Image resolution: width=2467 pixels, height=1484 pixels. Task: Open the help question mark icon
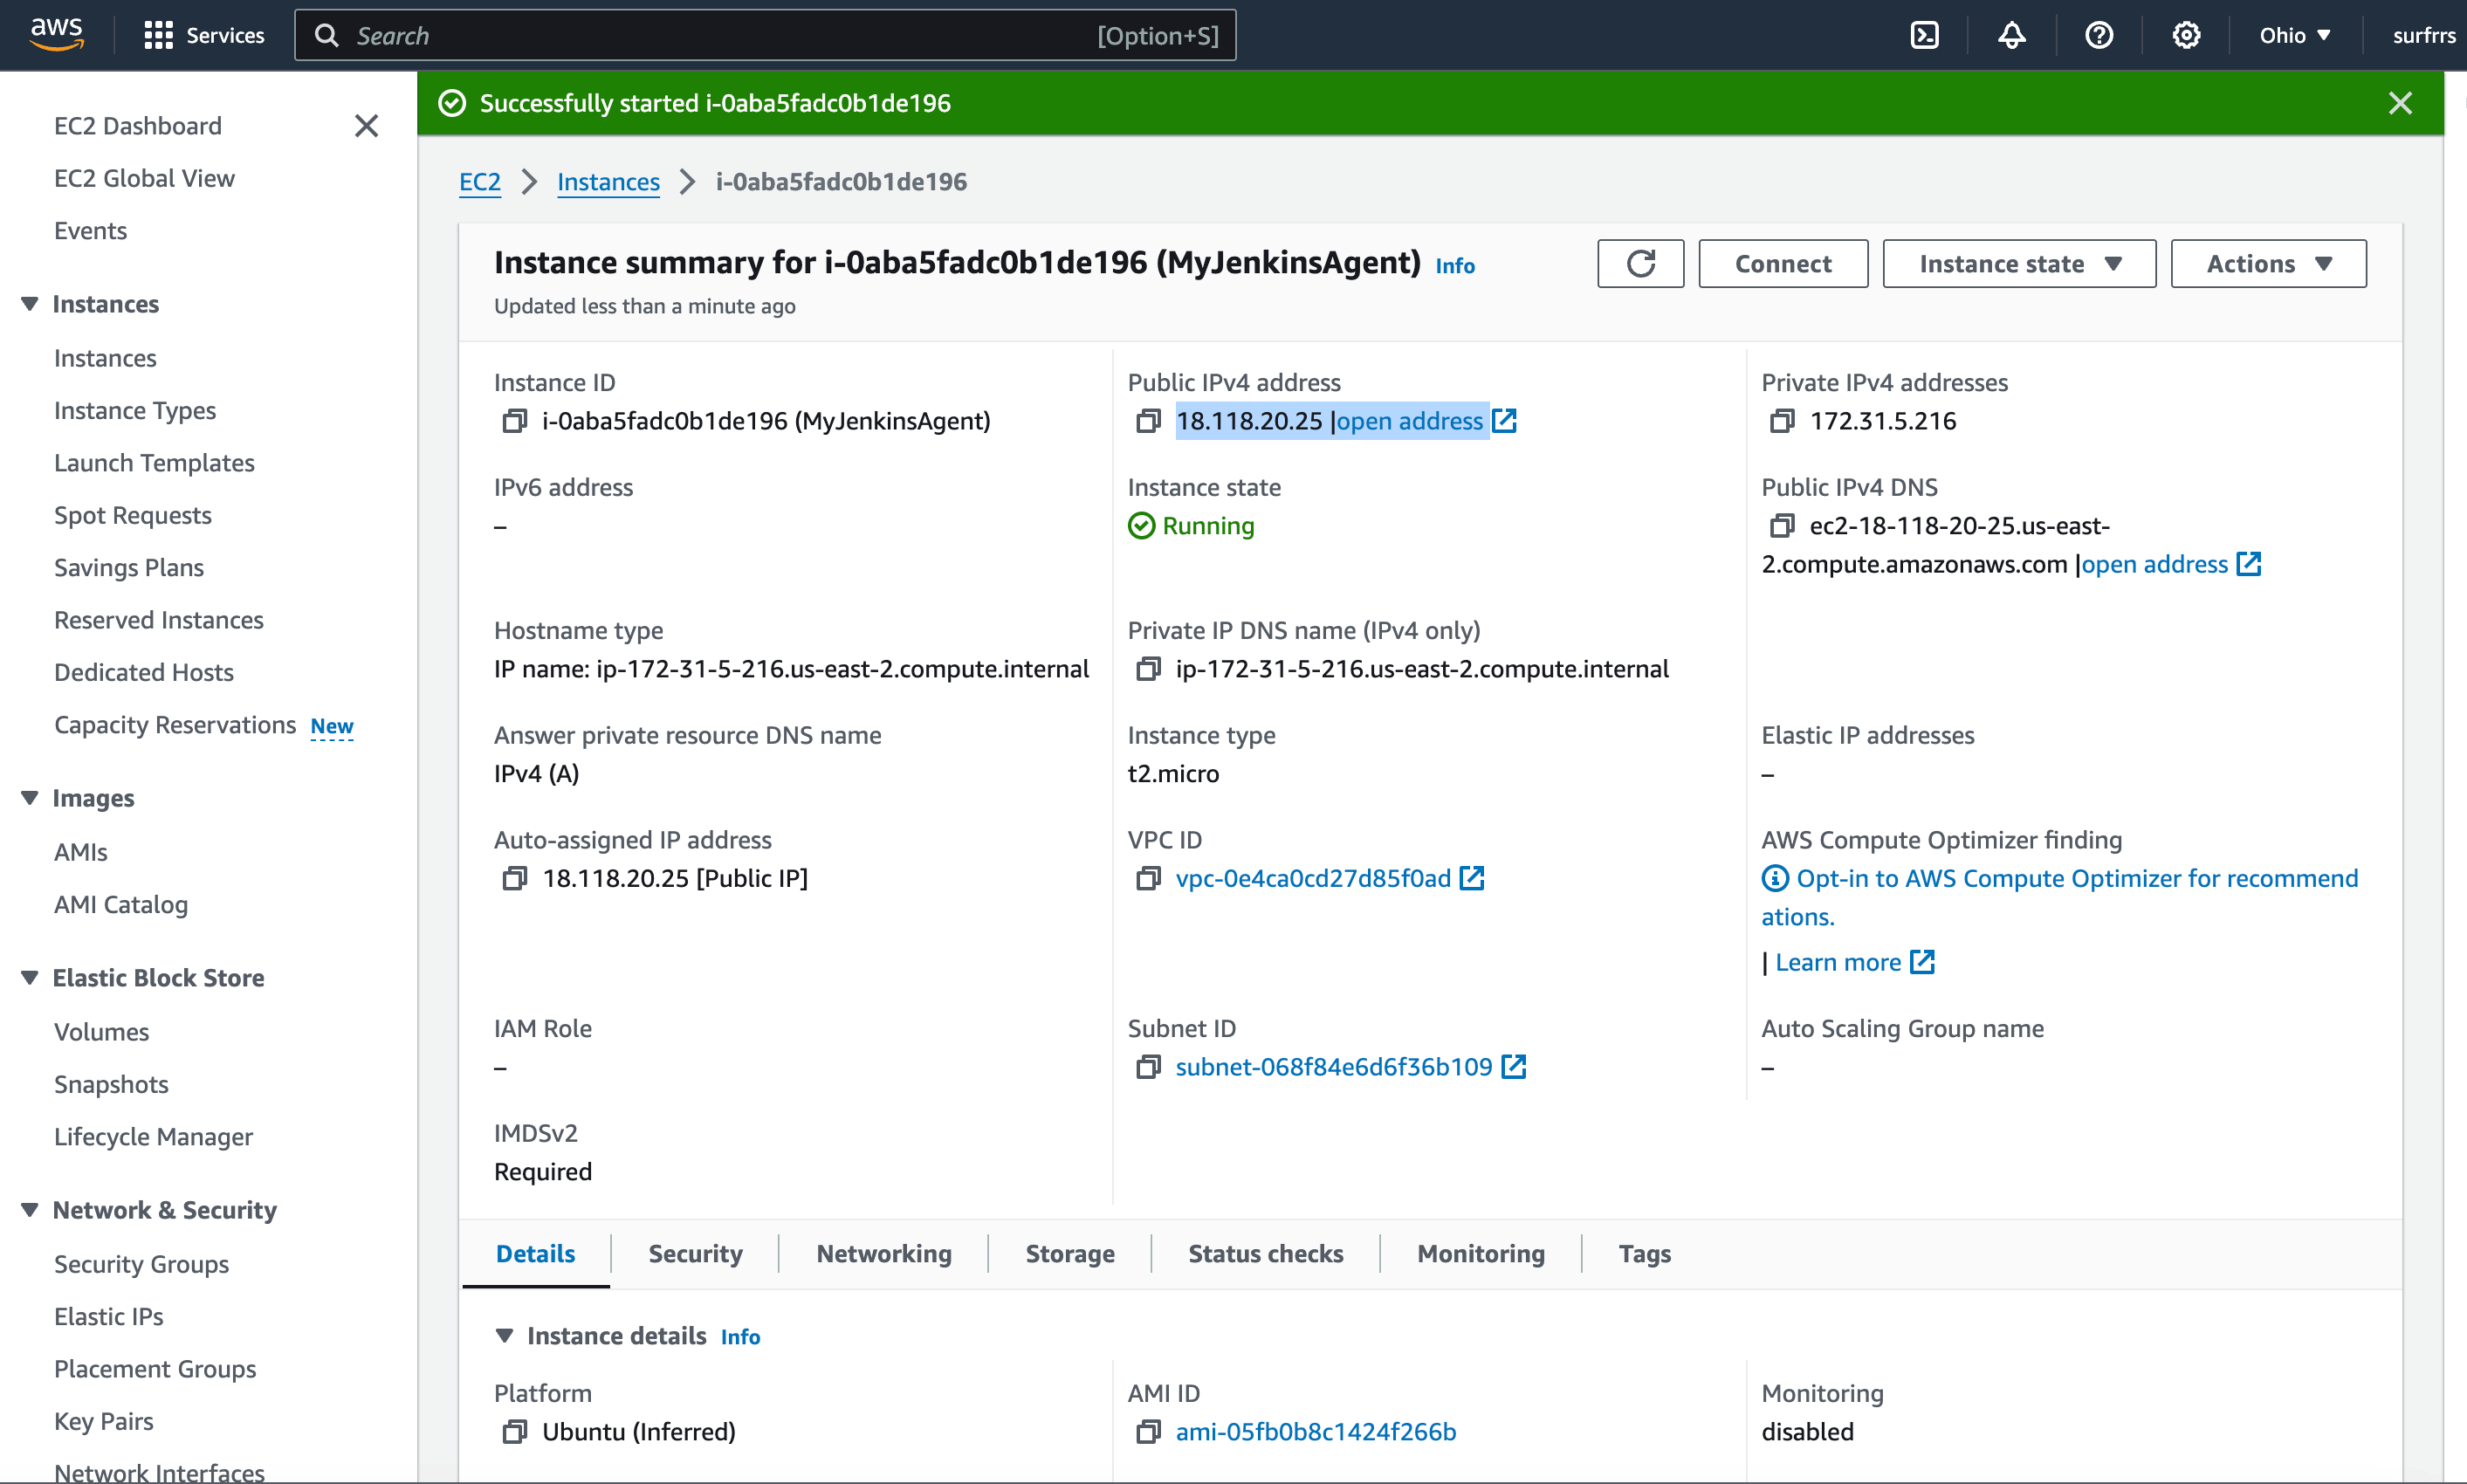[2098, 36]
